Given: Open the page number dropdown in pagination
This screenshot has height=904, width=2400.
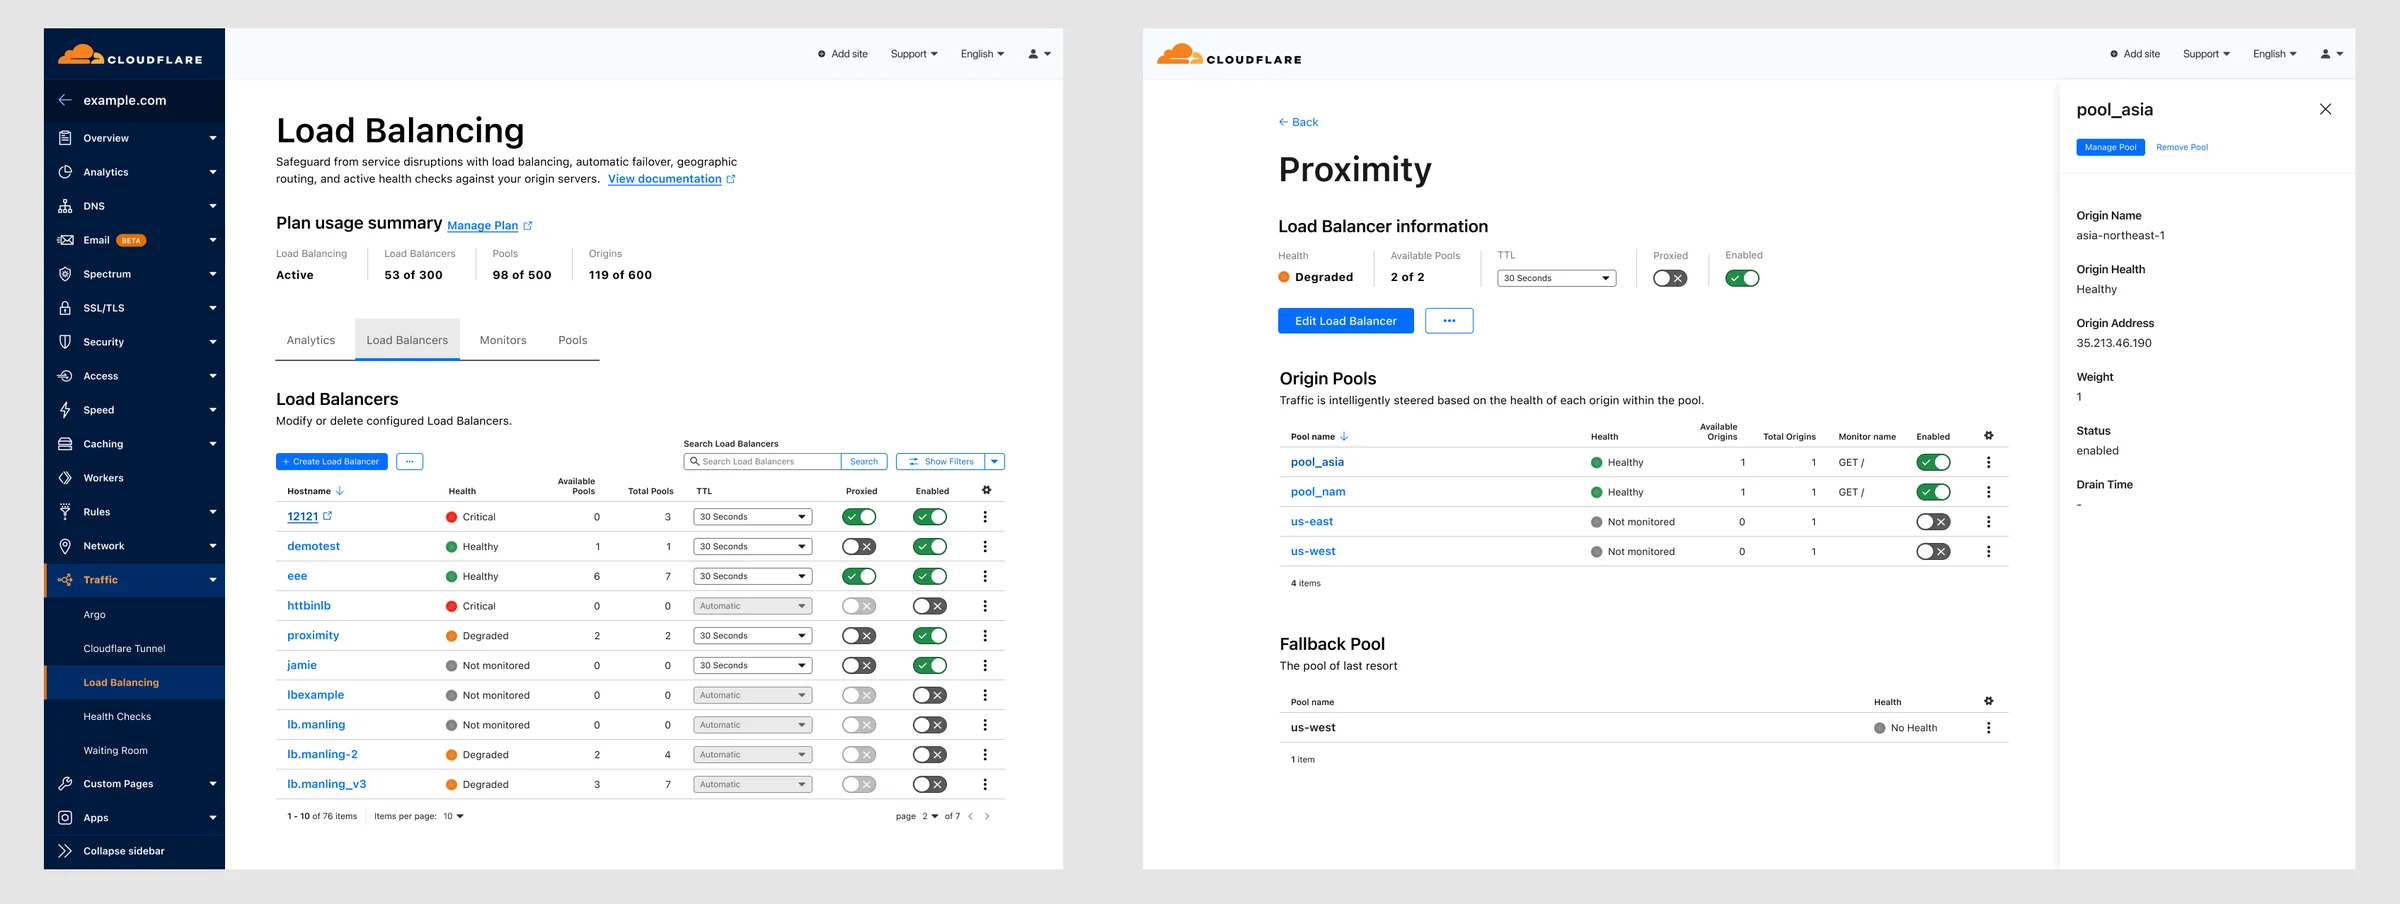Looking at the screenshot, I should tap(930, 817).
